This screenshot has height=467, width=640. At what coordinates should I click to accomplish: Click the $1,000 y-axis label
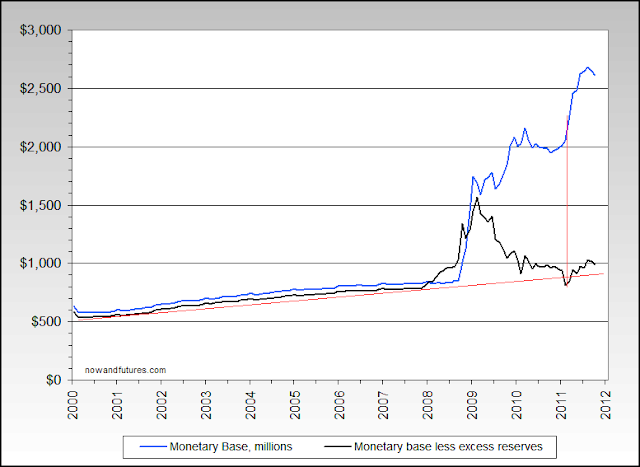40,264
